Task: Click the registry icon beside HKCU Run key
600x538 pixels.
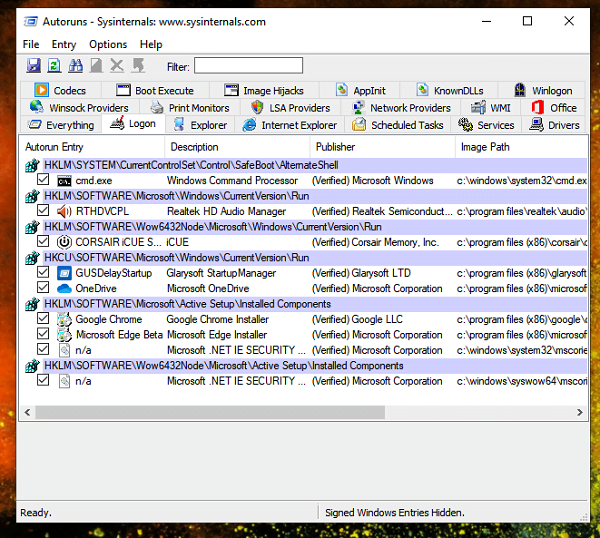Action: (33, 258)
